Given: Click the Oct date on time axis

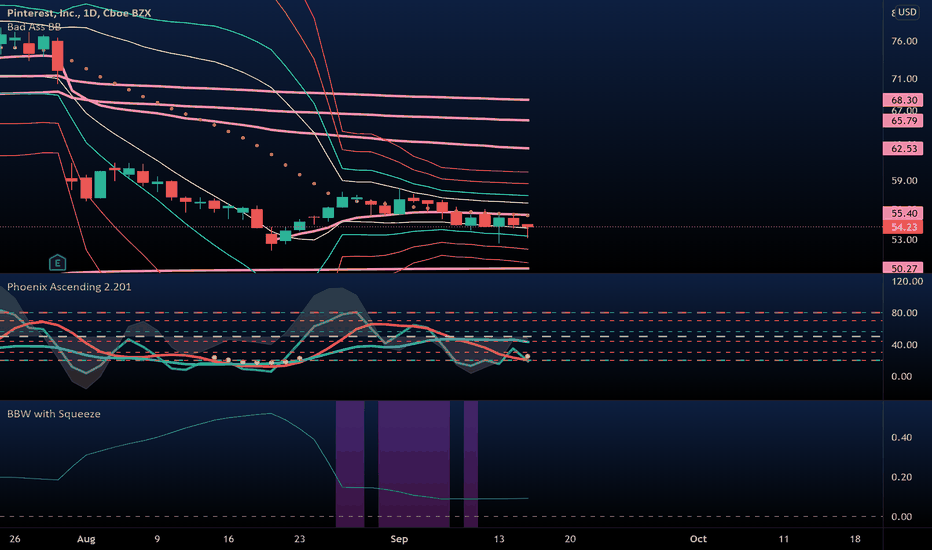Looking at the screenshot, I should pyautogui.click(x=698, y=539).
